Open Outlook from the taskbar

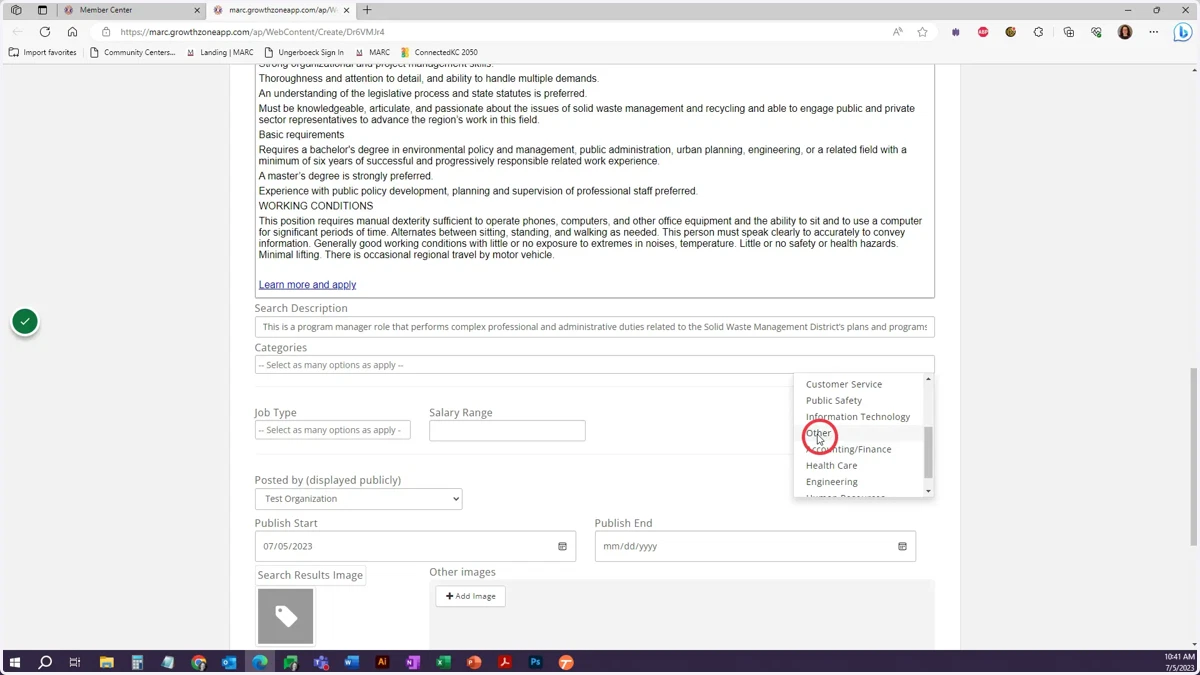(x=229, y=662)
